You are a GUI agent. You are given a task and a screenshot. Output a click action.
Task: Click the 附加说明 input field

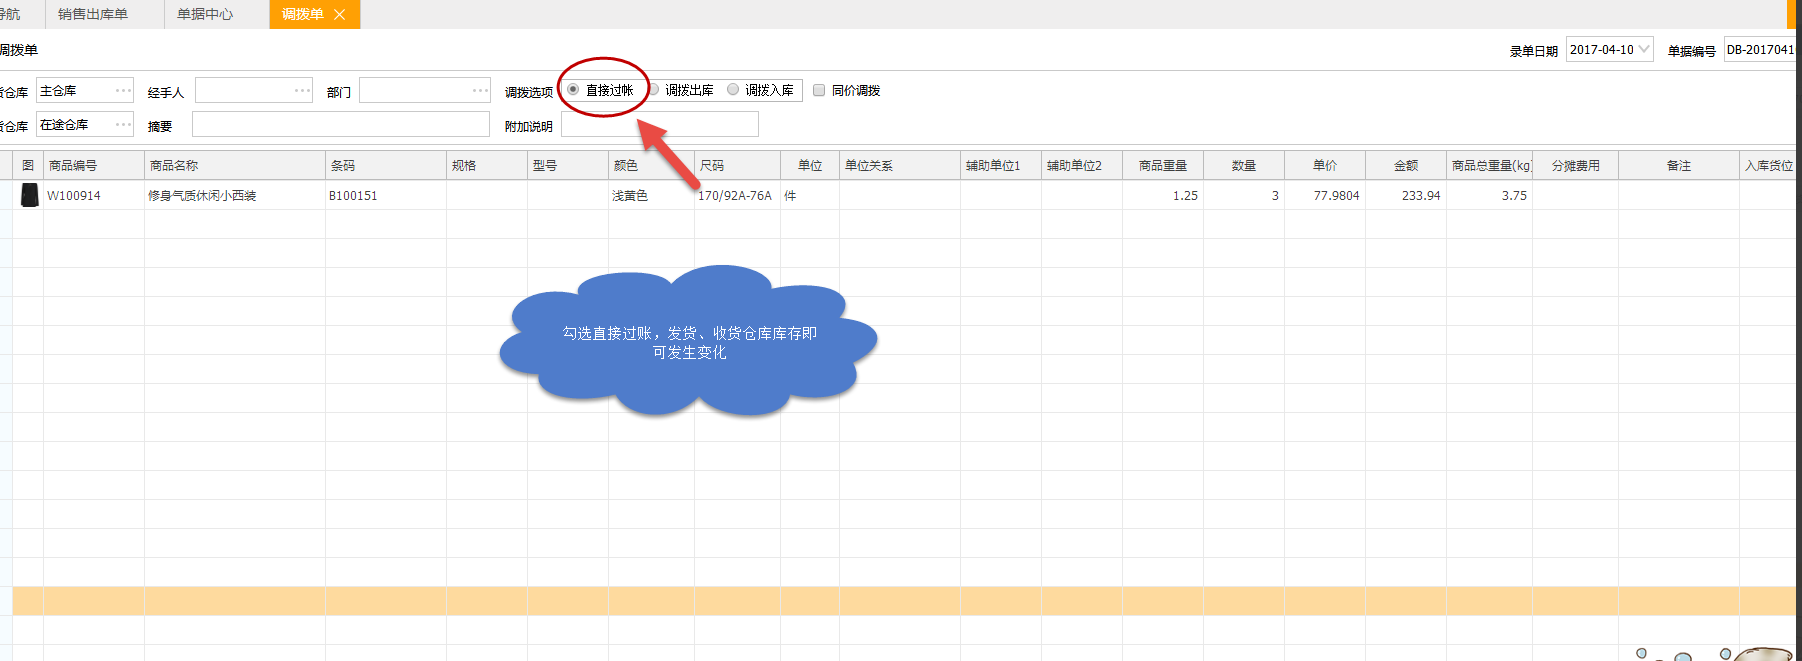660,124
